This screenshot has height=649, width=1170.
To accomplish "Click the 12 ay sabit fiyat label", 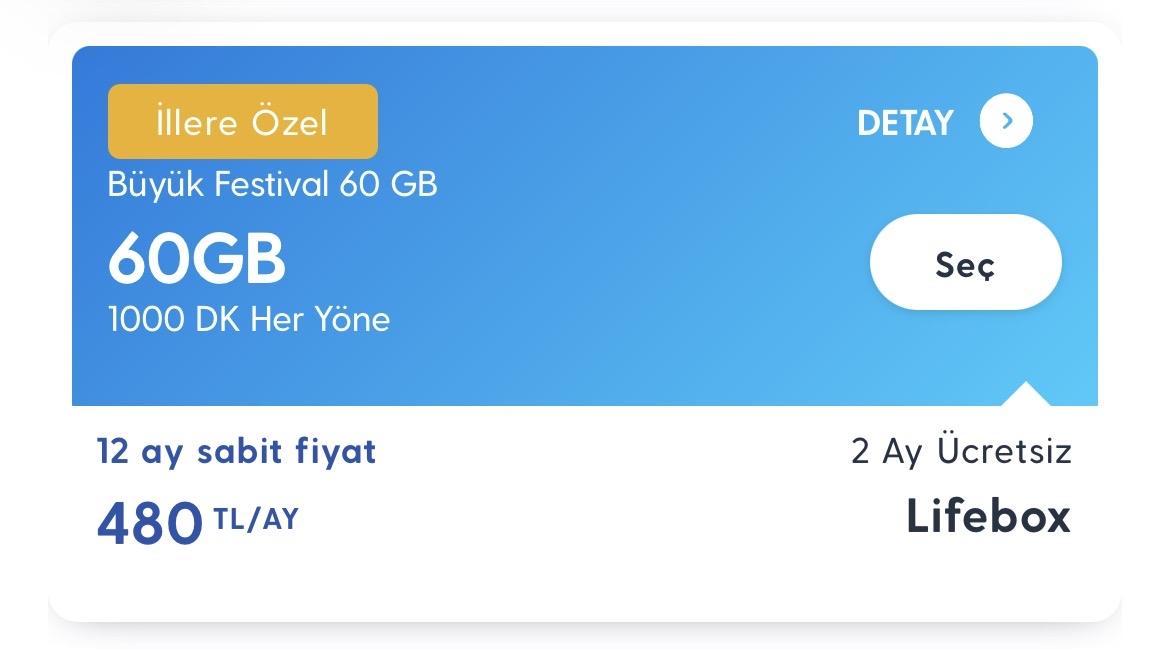I will [237, 452].
